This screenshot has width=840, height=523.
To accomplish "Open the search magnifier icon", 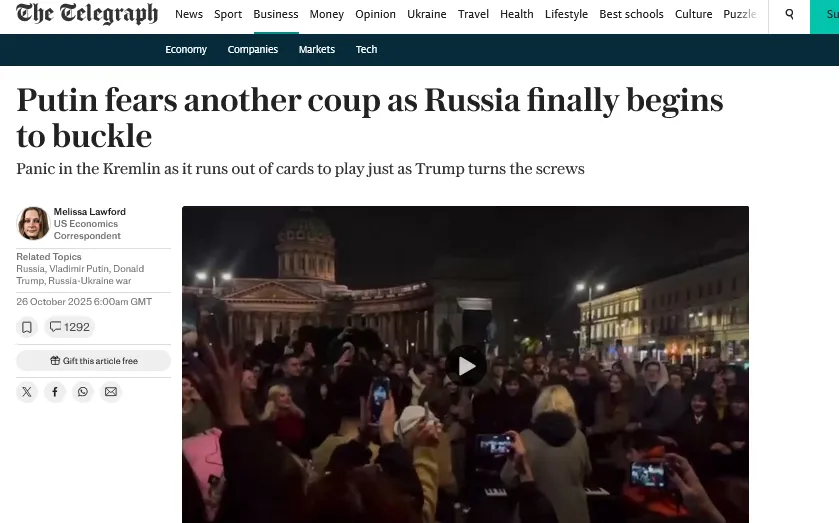I will click(789, 14).
